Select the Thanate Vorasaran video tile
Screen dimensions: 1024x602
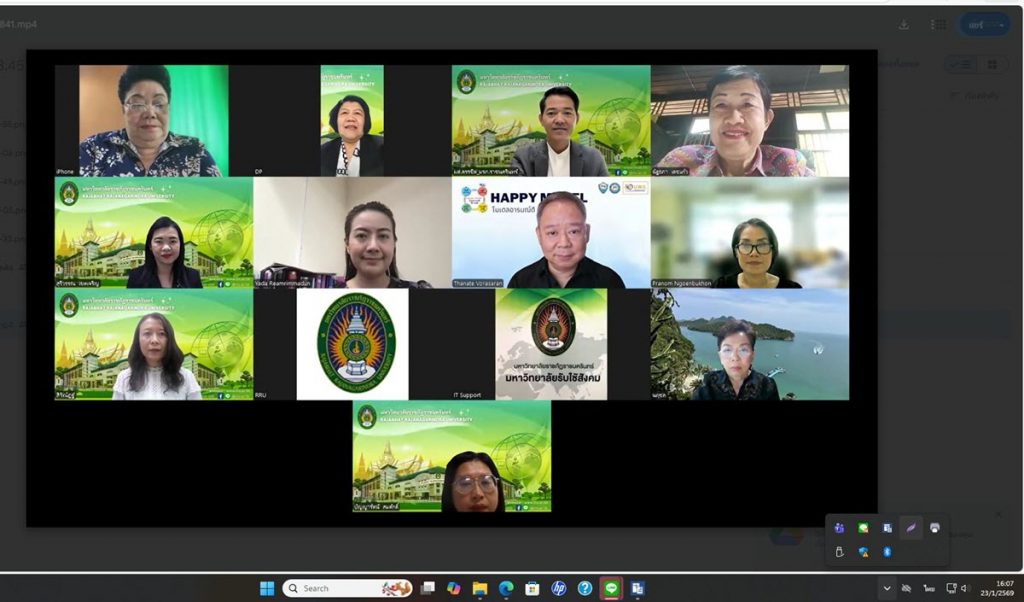[551, 233]
